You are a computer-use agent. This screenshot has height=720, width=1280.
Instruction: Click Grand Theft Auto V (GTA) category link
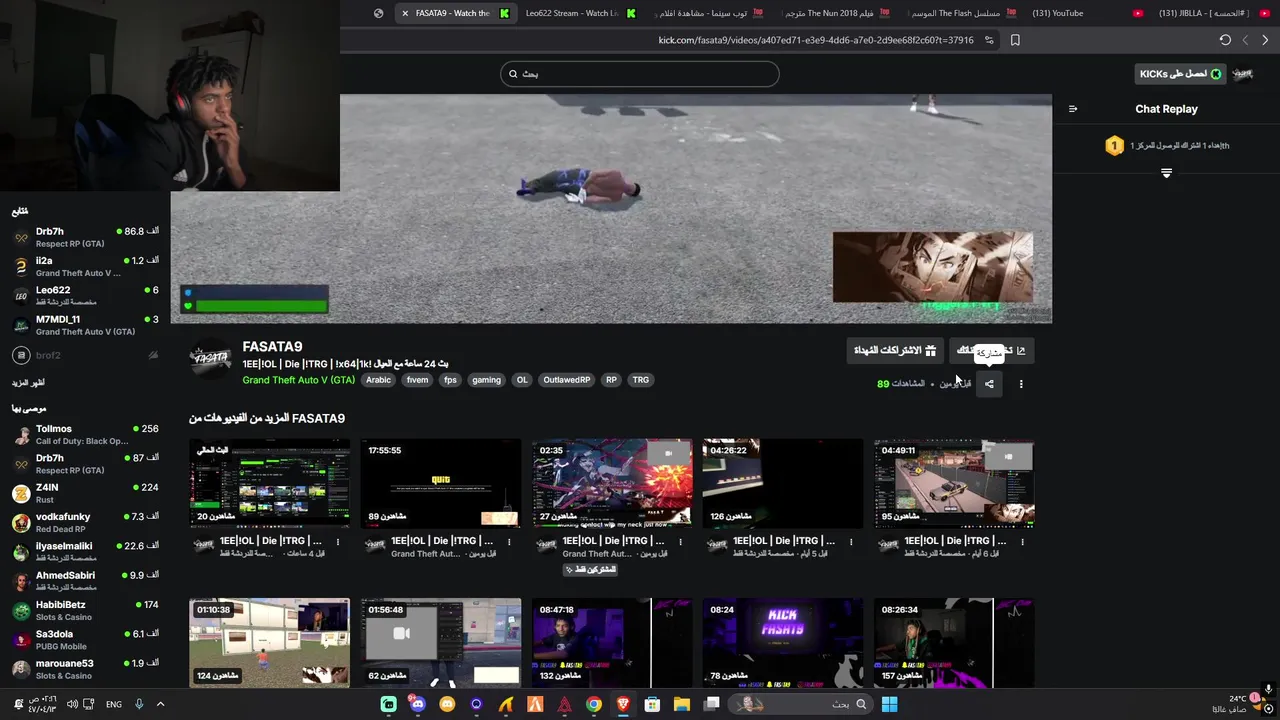298,380
